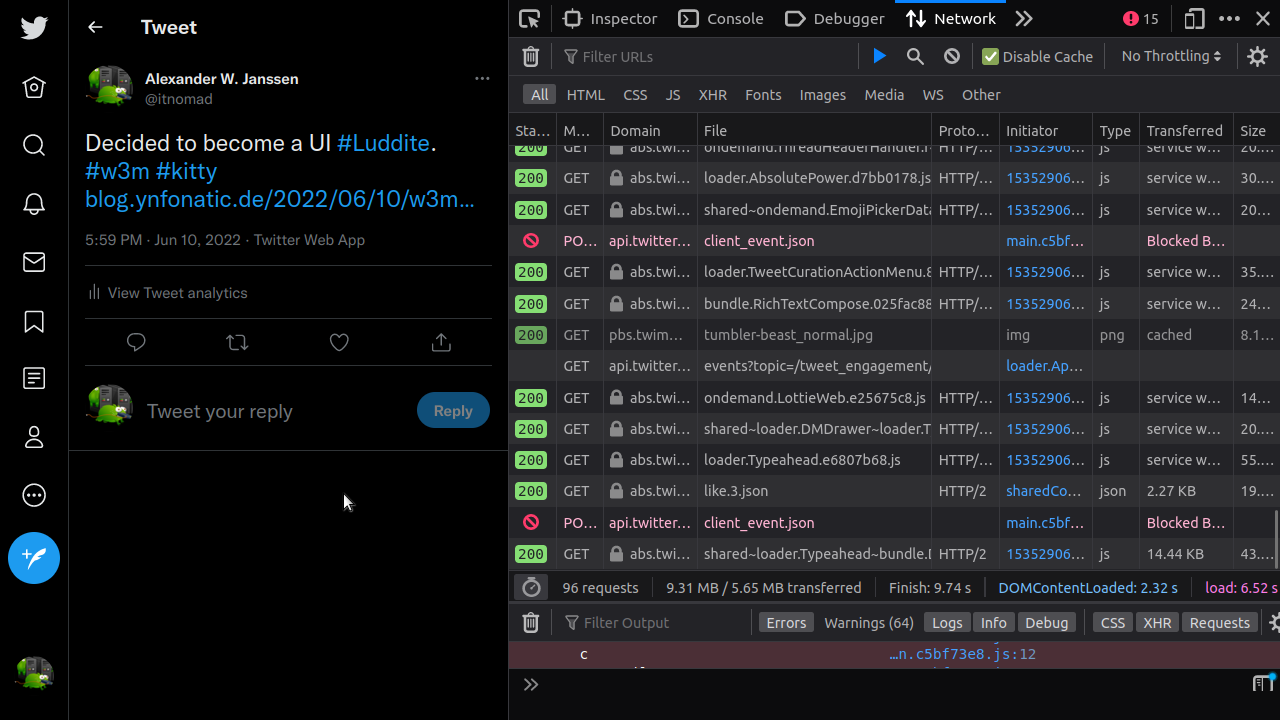This screenshot has height=720, width=1280.
Task: Focus the Filter Output console field
Action: (x=654, y=623)
